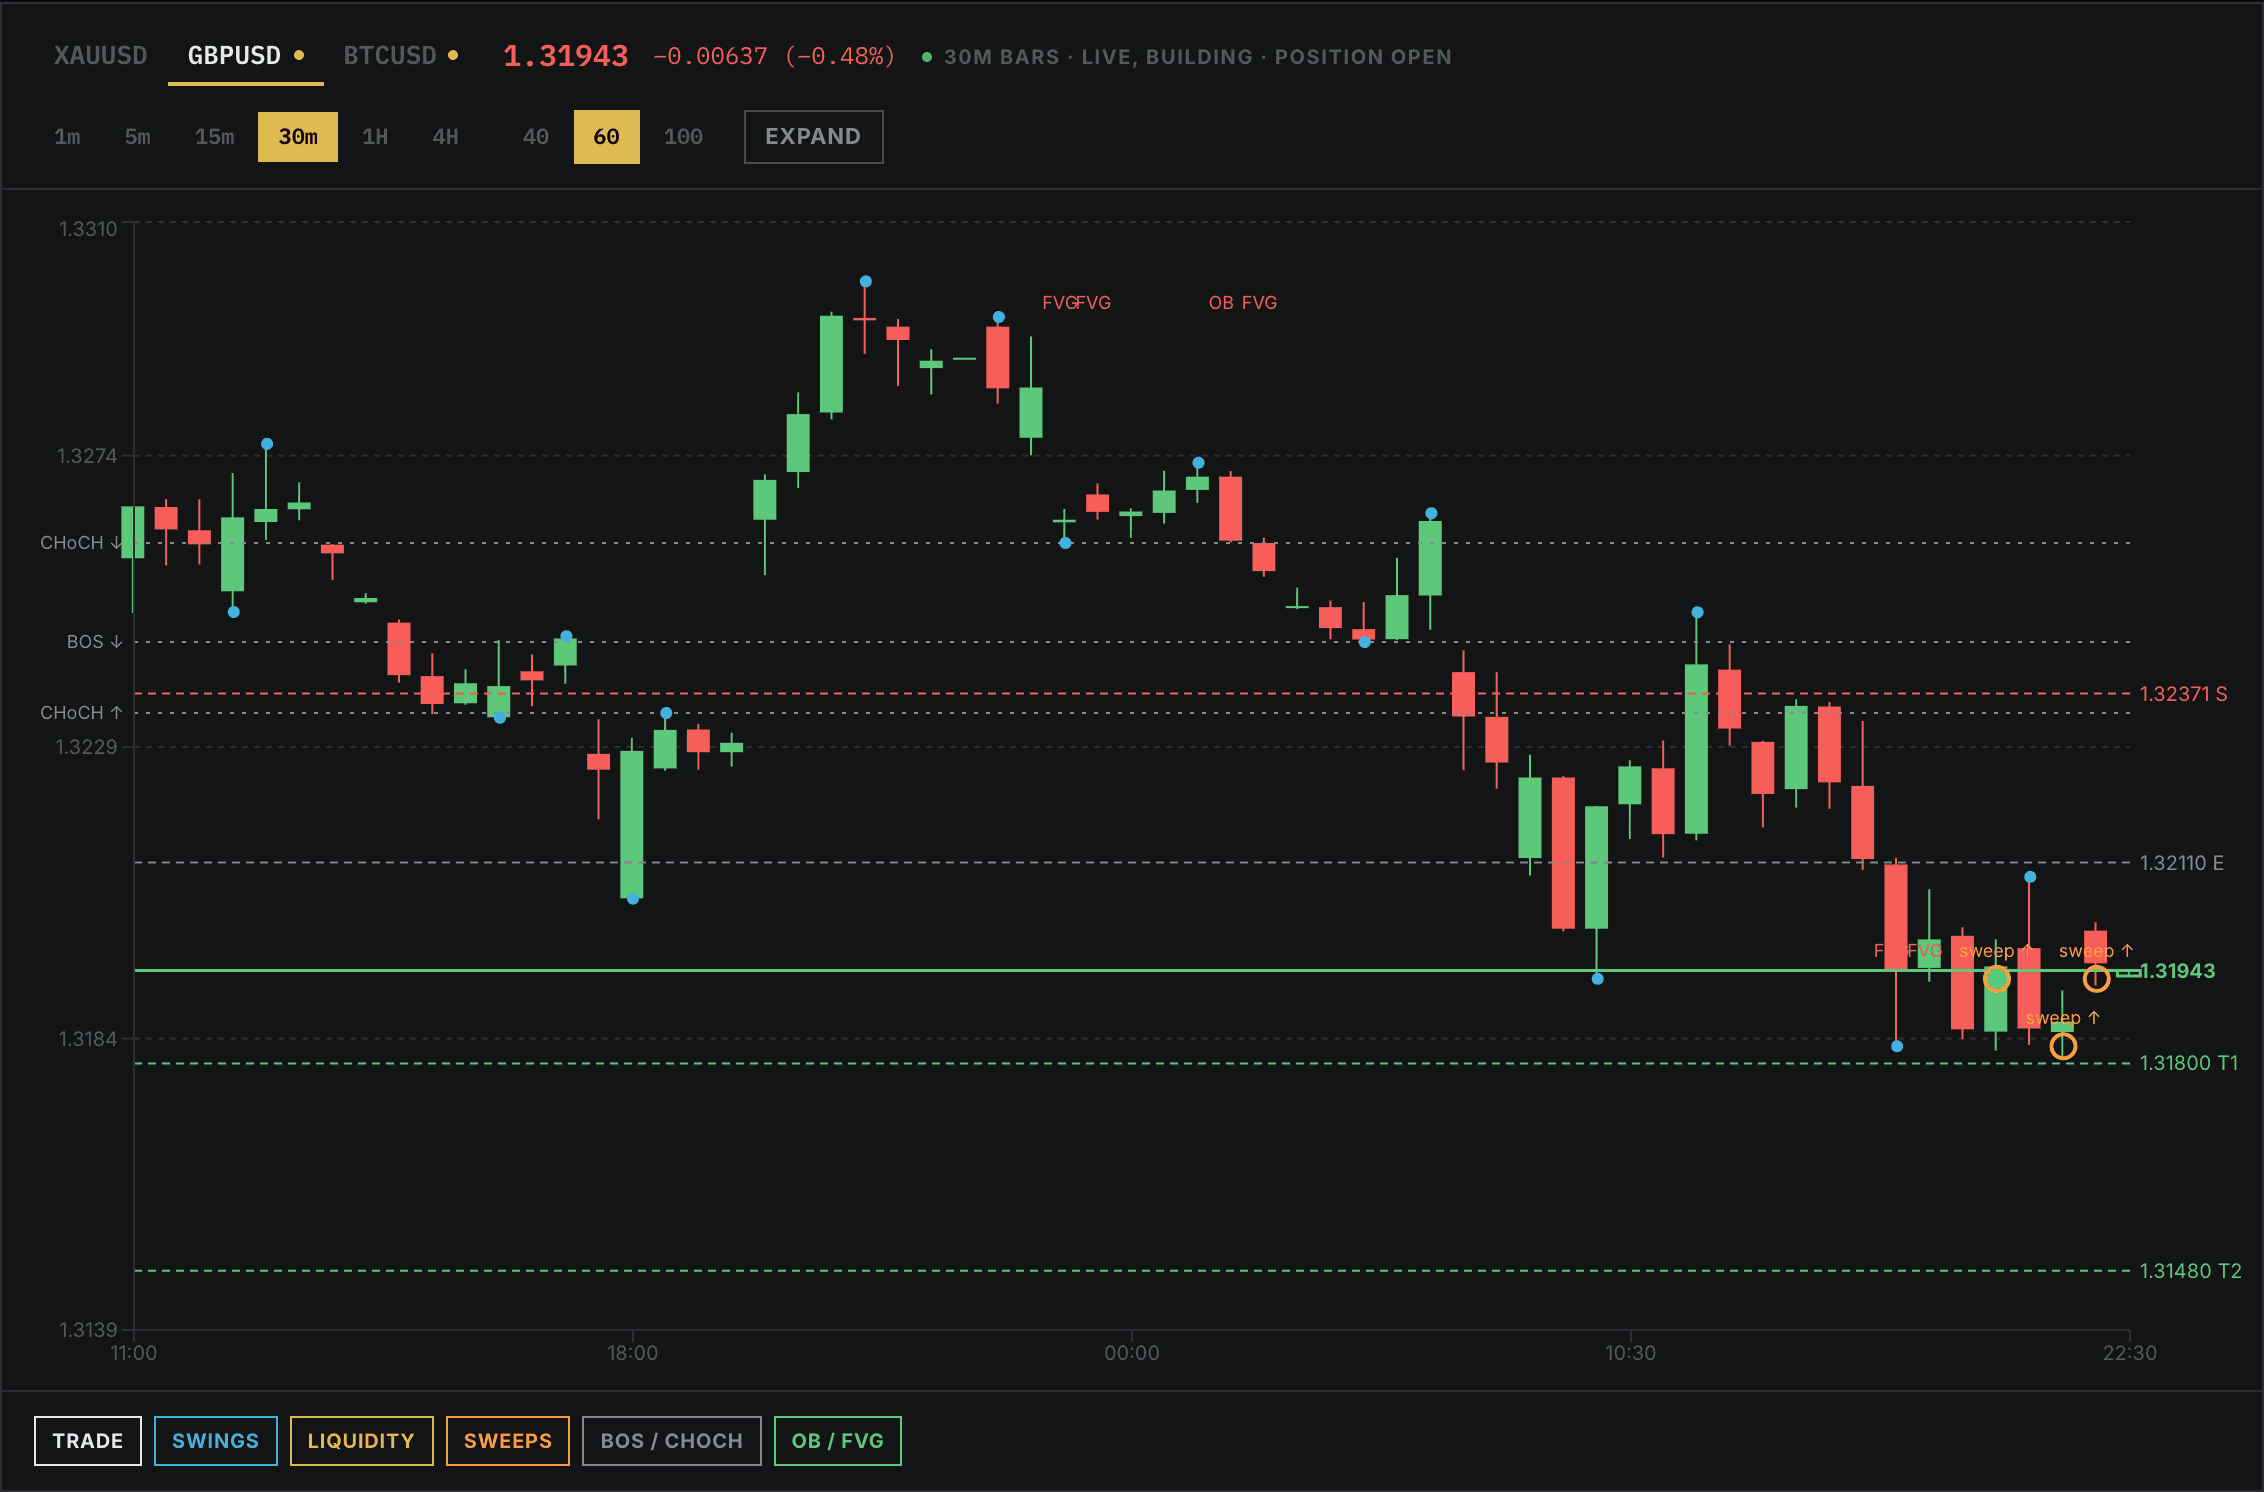The width and height of the screenshot is (2264, 1492).
Task: Click the green 1.31943 current price tag
Action: click(2177, 971)
